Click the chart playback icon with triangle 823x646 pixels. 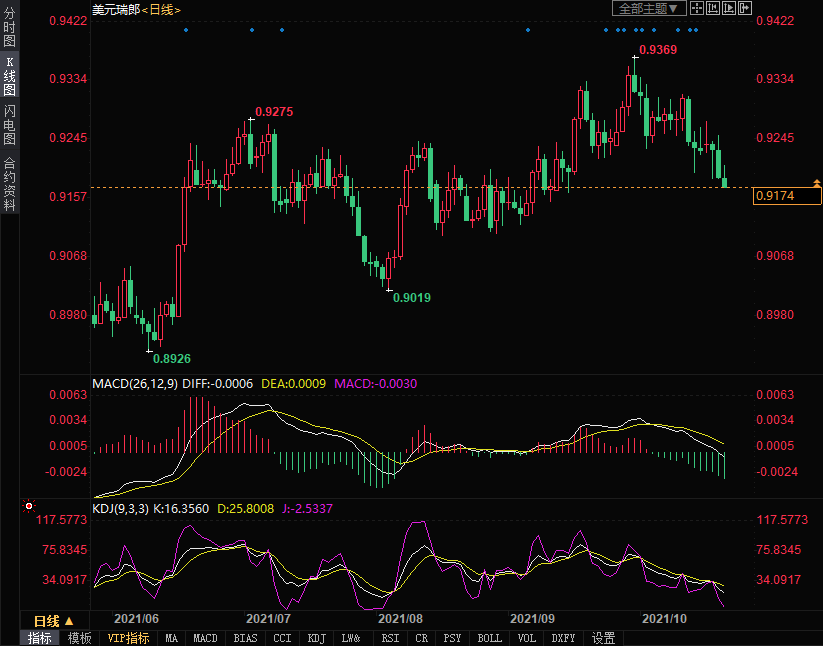[x=728, y=8]
